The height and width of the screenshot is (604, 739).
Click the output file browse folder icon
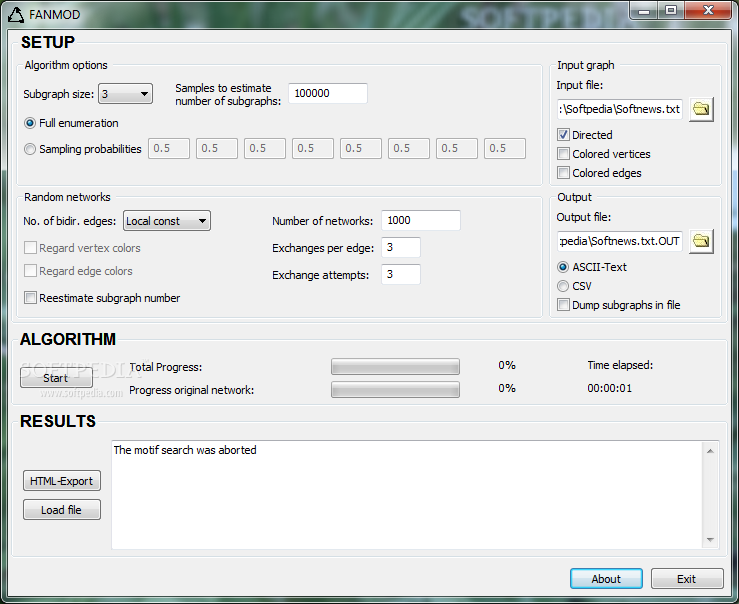[x=701, y=241]
